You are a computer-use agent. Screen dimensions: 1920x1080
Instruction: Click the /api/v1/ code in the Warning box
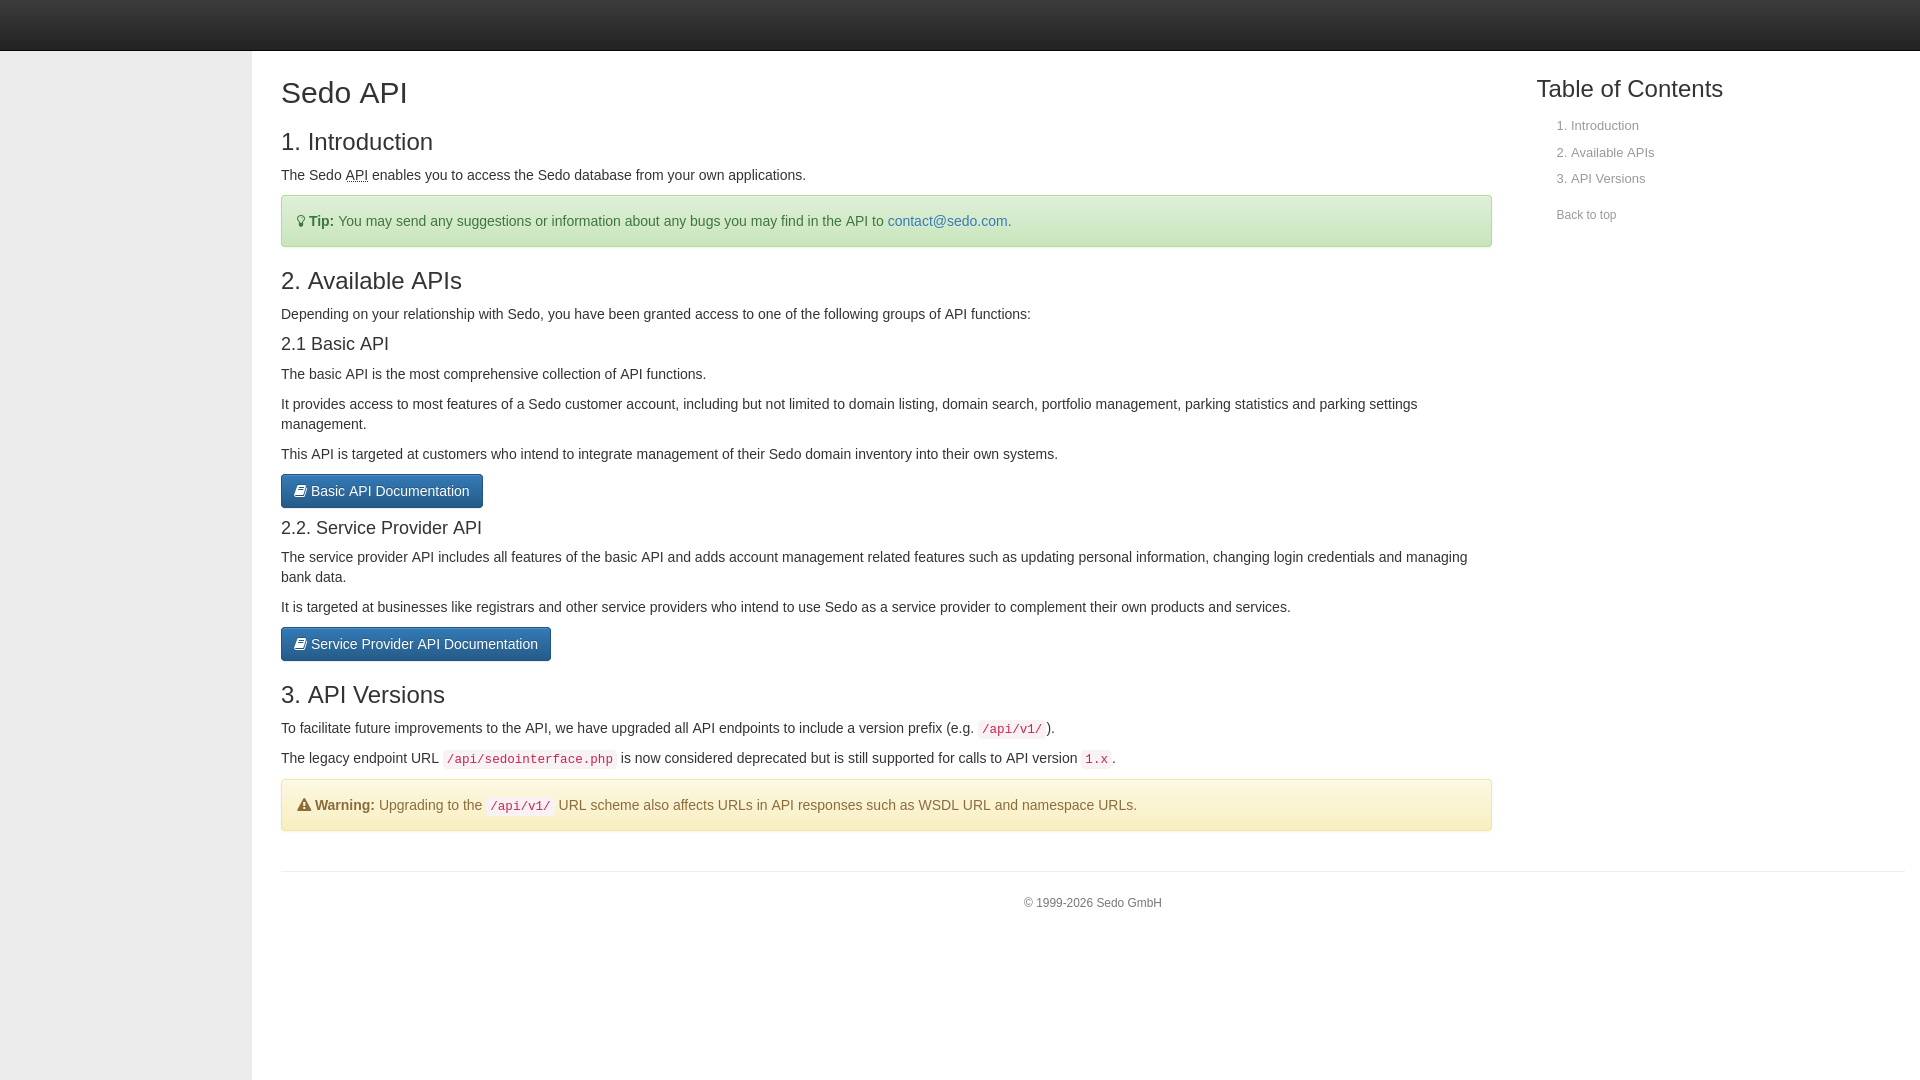click(520, 806)
